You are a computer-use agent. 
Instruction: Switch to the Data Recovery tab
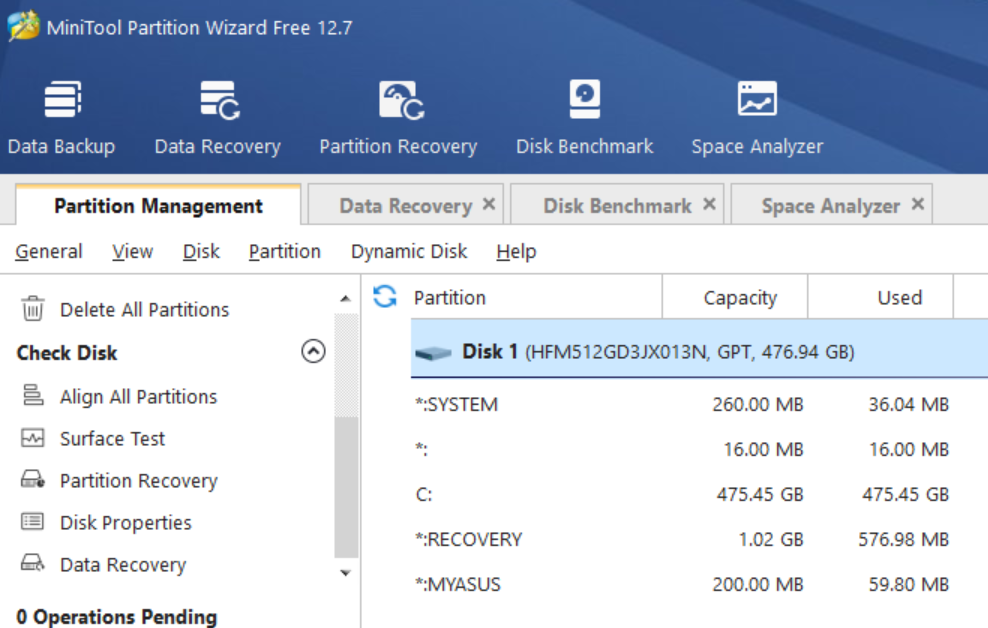pyautogui.click(x=406, y=205)
